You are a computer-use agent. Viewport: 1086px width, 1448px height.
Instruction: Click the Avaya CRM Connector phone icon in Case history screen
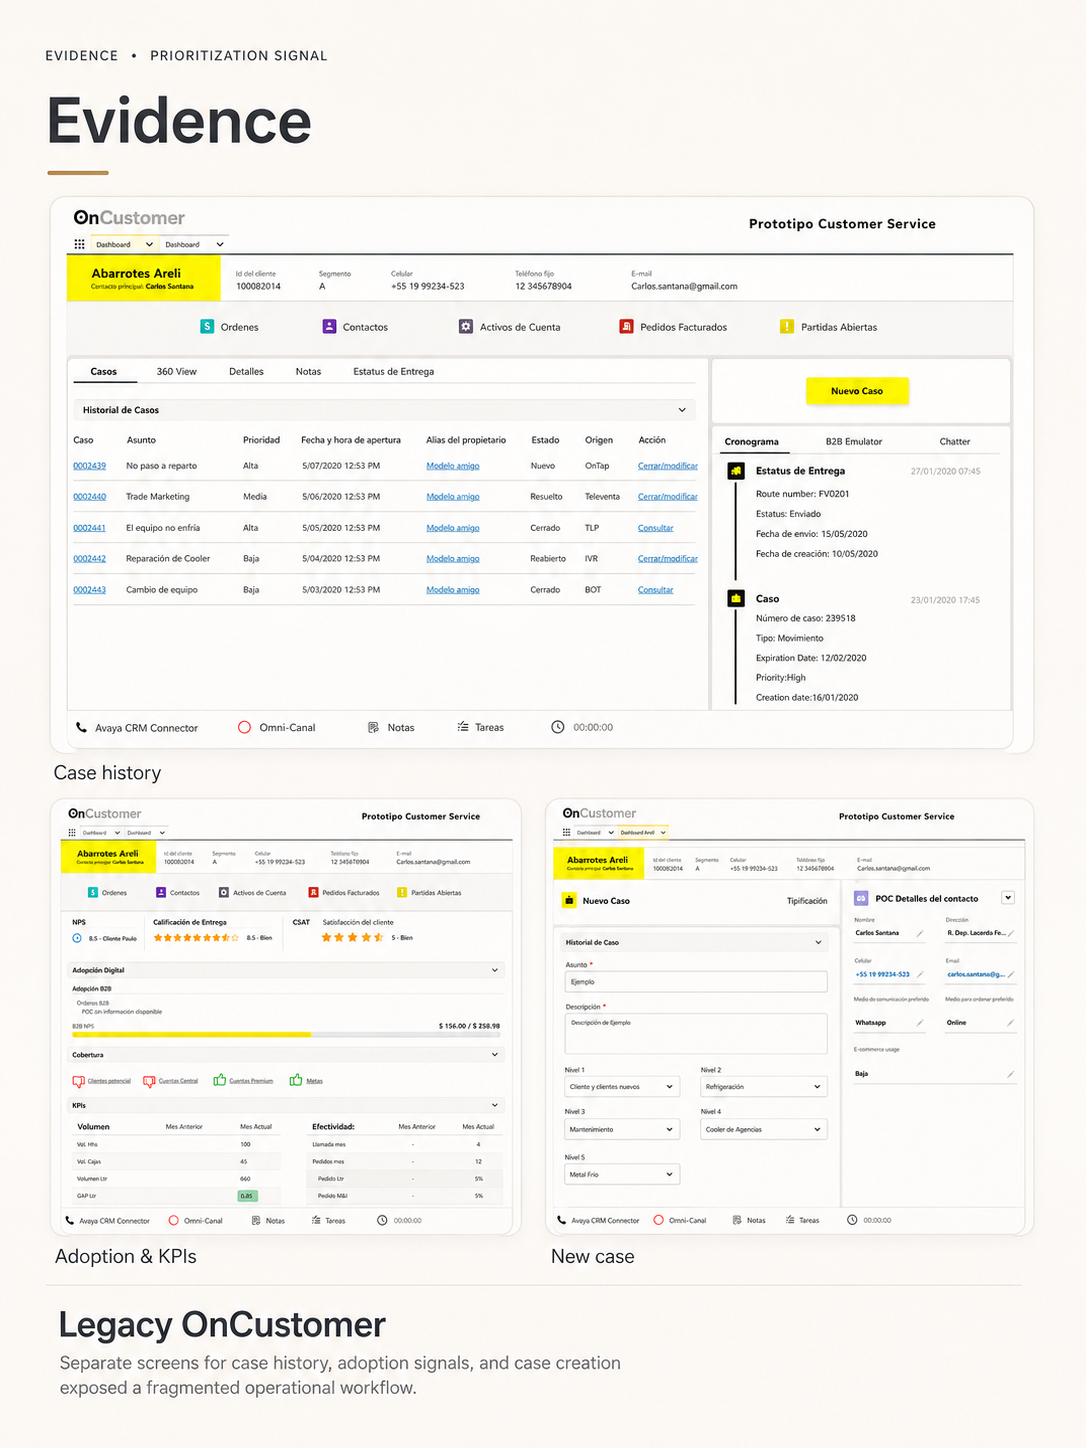(82, 727)
